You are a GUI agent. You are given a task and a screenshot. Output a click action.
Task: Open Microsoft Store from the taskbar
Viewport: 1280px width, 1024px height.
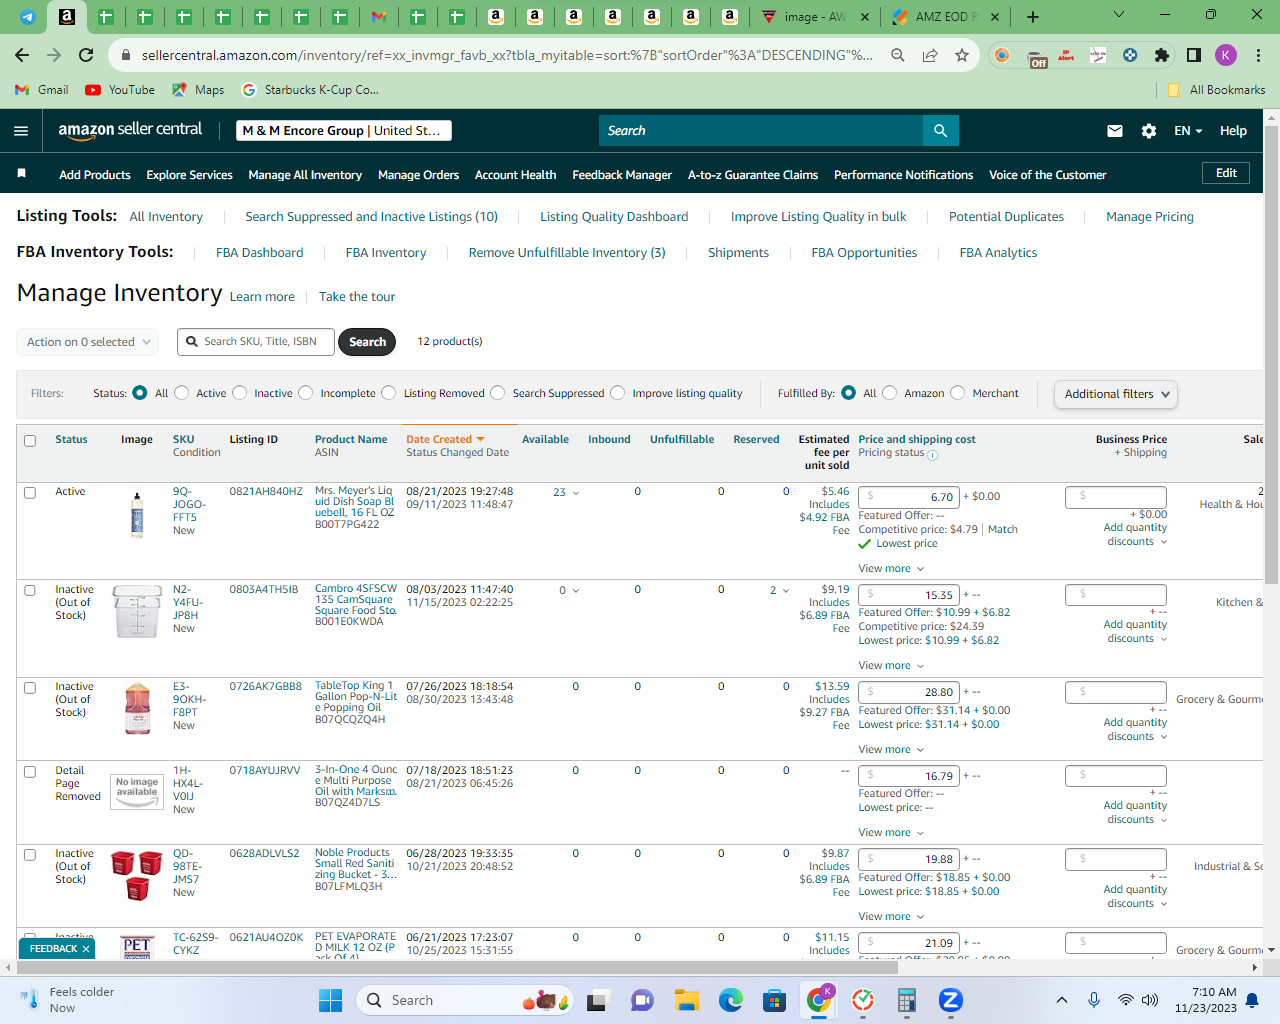pyautogui.click(x=774, y=1000)
